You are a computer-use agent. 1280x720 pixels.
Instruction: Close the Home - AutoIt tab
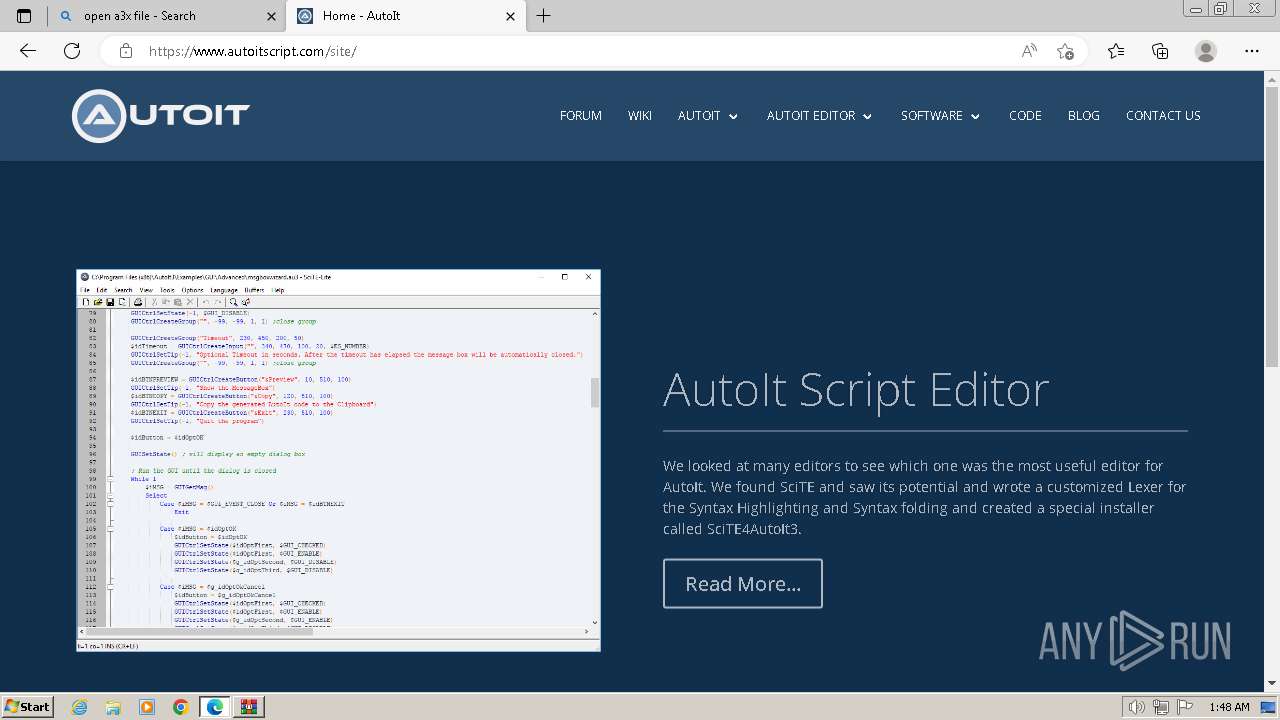click(511, 16)
